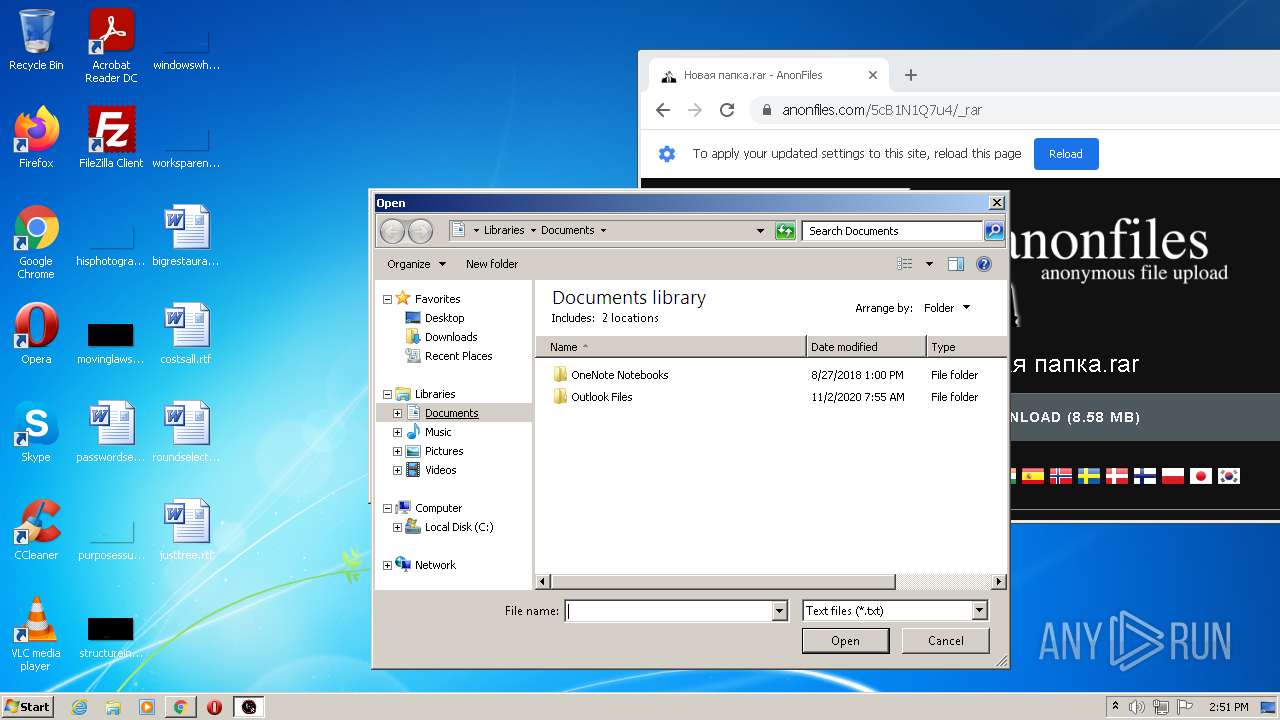
Task: Click the Back arrow in Open dialog
Action: point(392,231)
